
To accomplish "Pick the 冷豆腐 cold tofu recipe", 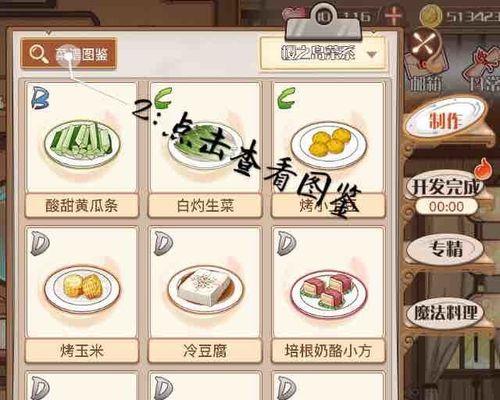I will (205, 295).
